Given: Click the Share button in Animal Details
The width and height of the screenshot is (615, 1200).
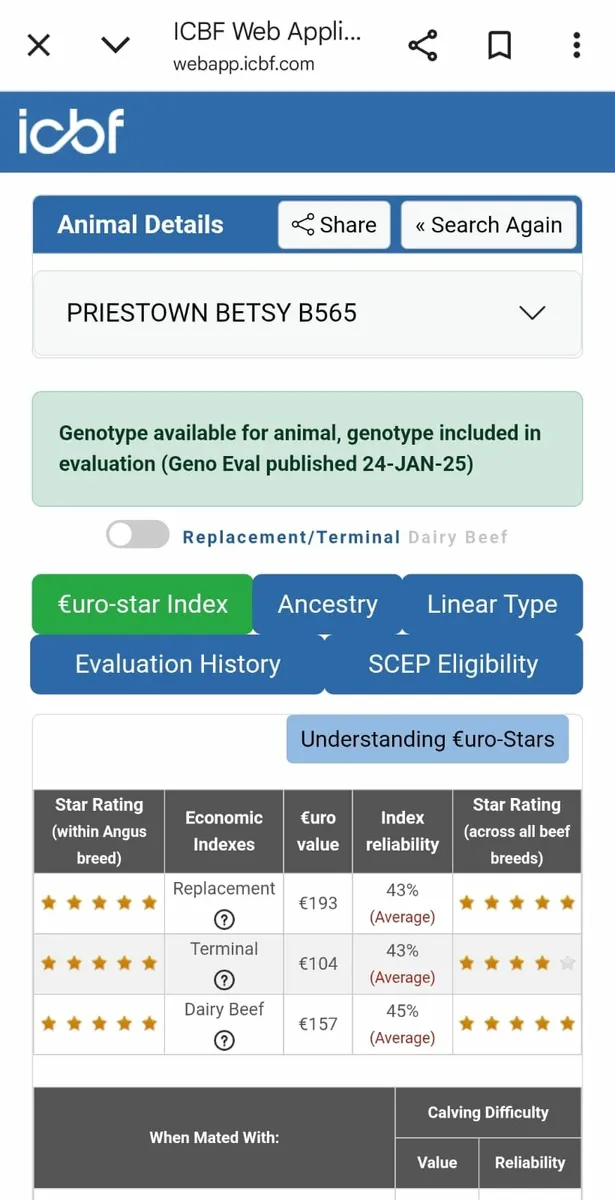Looking at the screenshot, I should click(334, 225).
